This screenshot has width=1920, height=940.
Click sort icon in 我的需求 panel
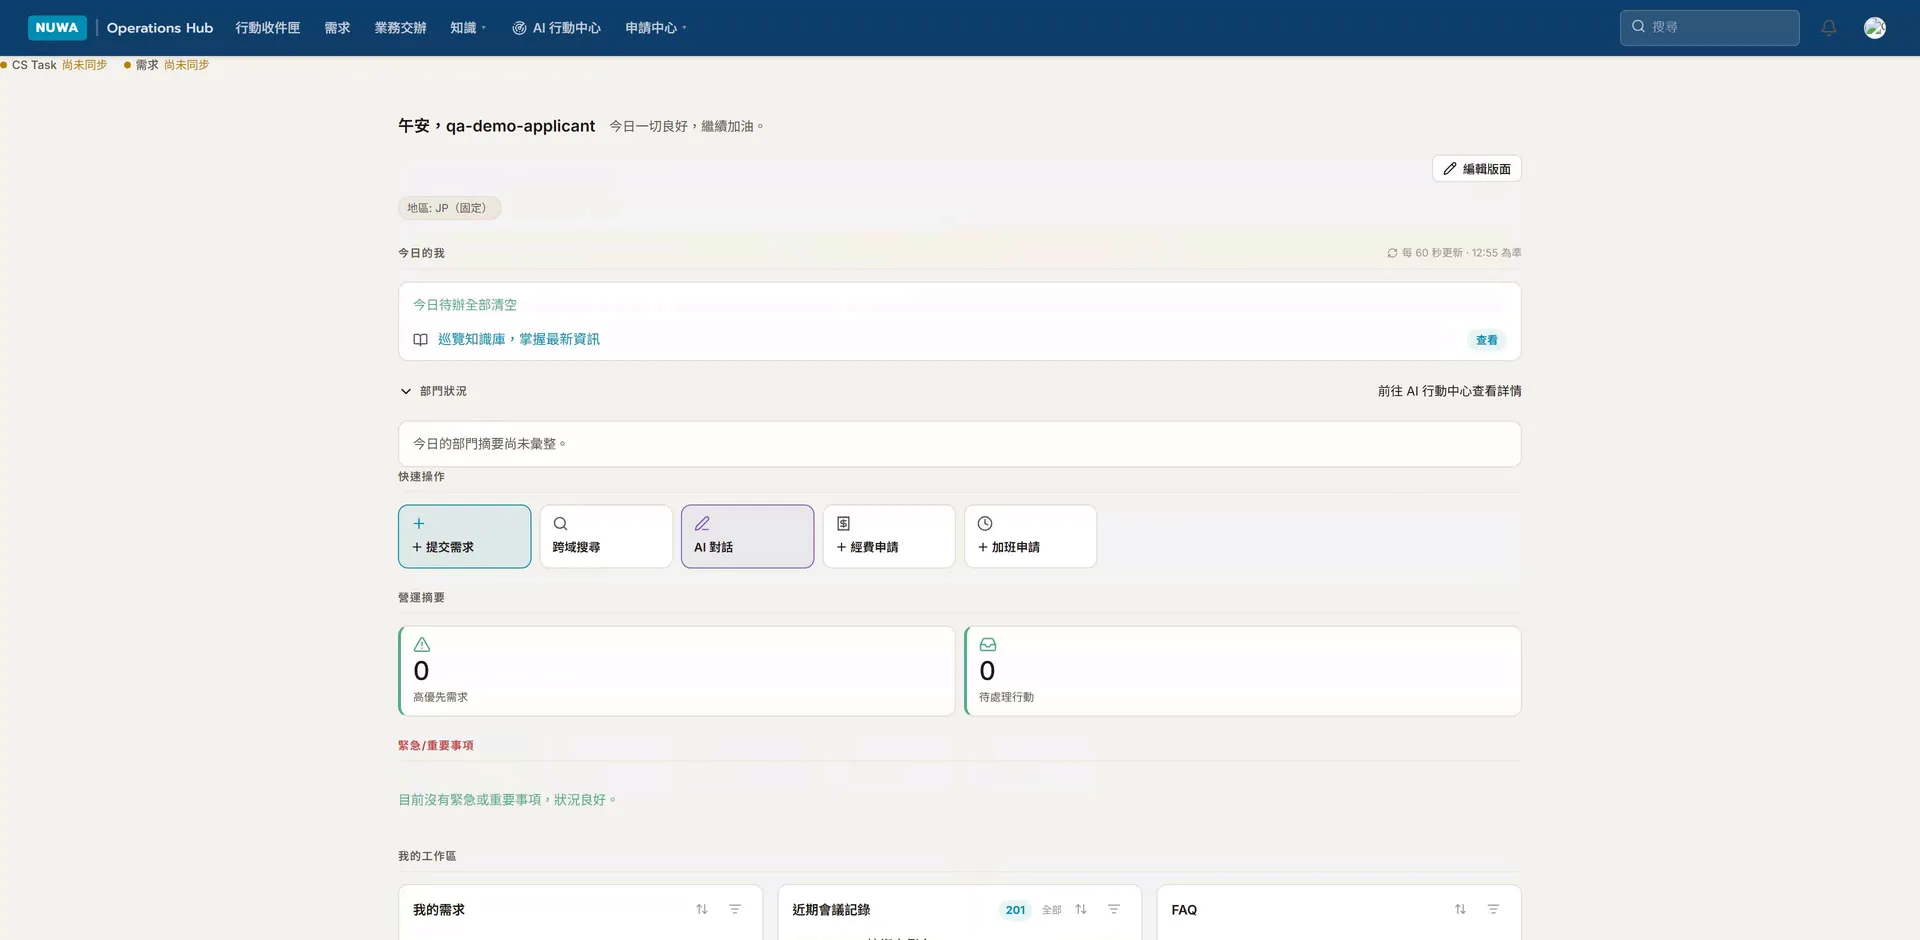pos(702,909)
